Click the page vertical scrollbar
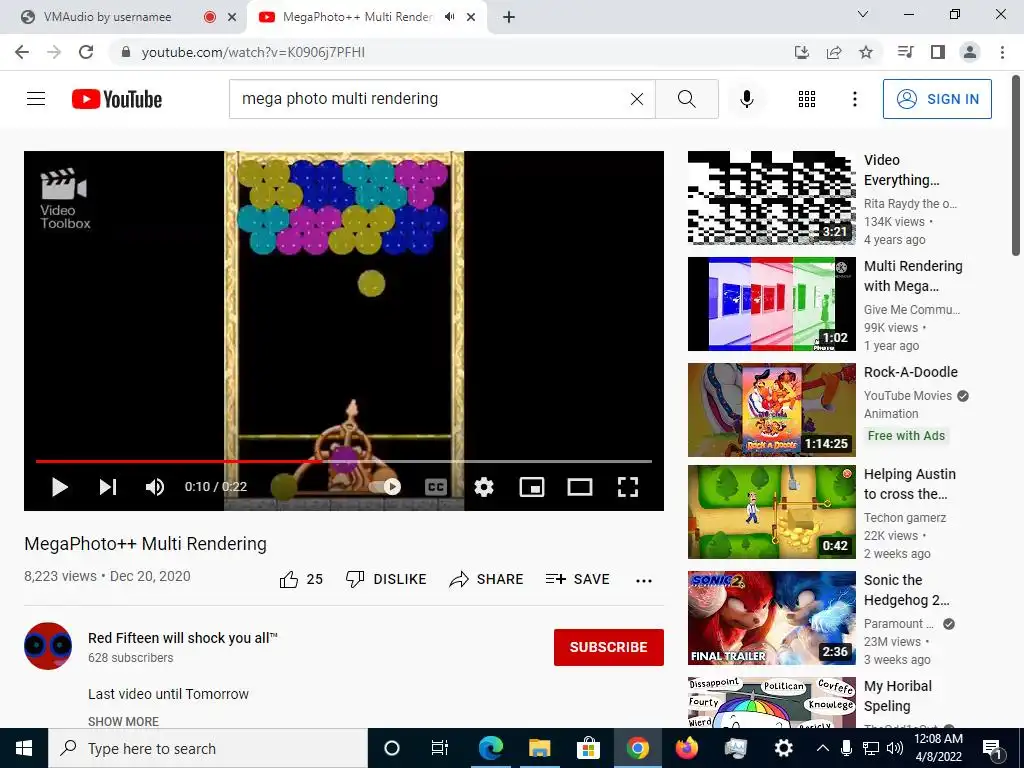The height and width of the screenshot is (768, 1024). (1016, 165)
